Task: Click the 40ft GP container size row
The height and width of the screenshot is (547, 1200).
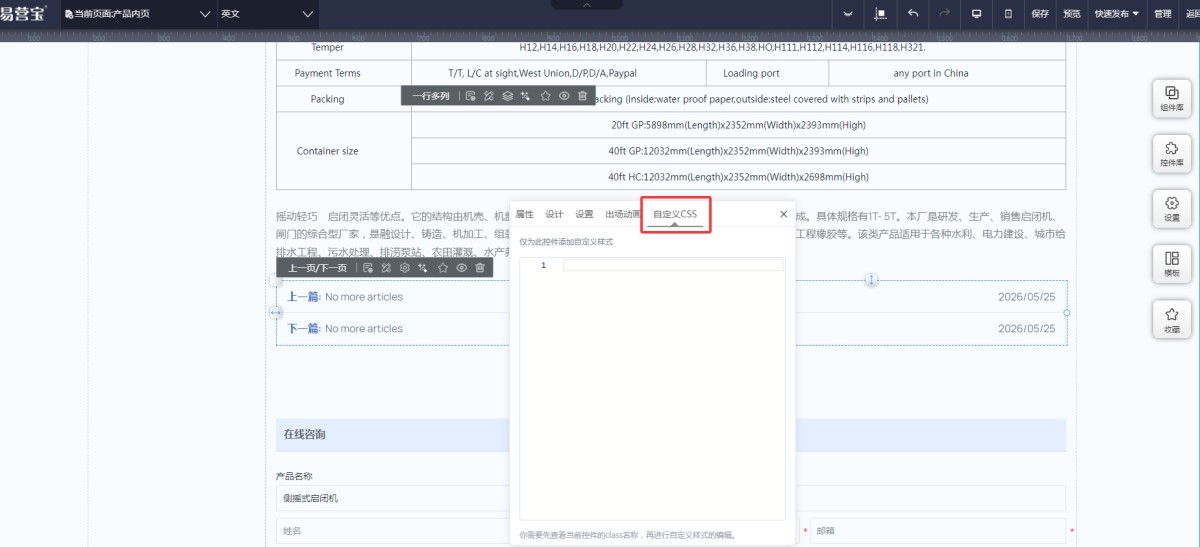Action: [738, 151]
